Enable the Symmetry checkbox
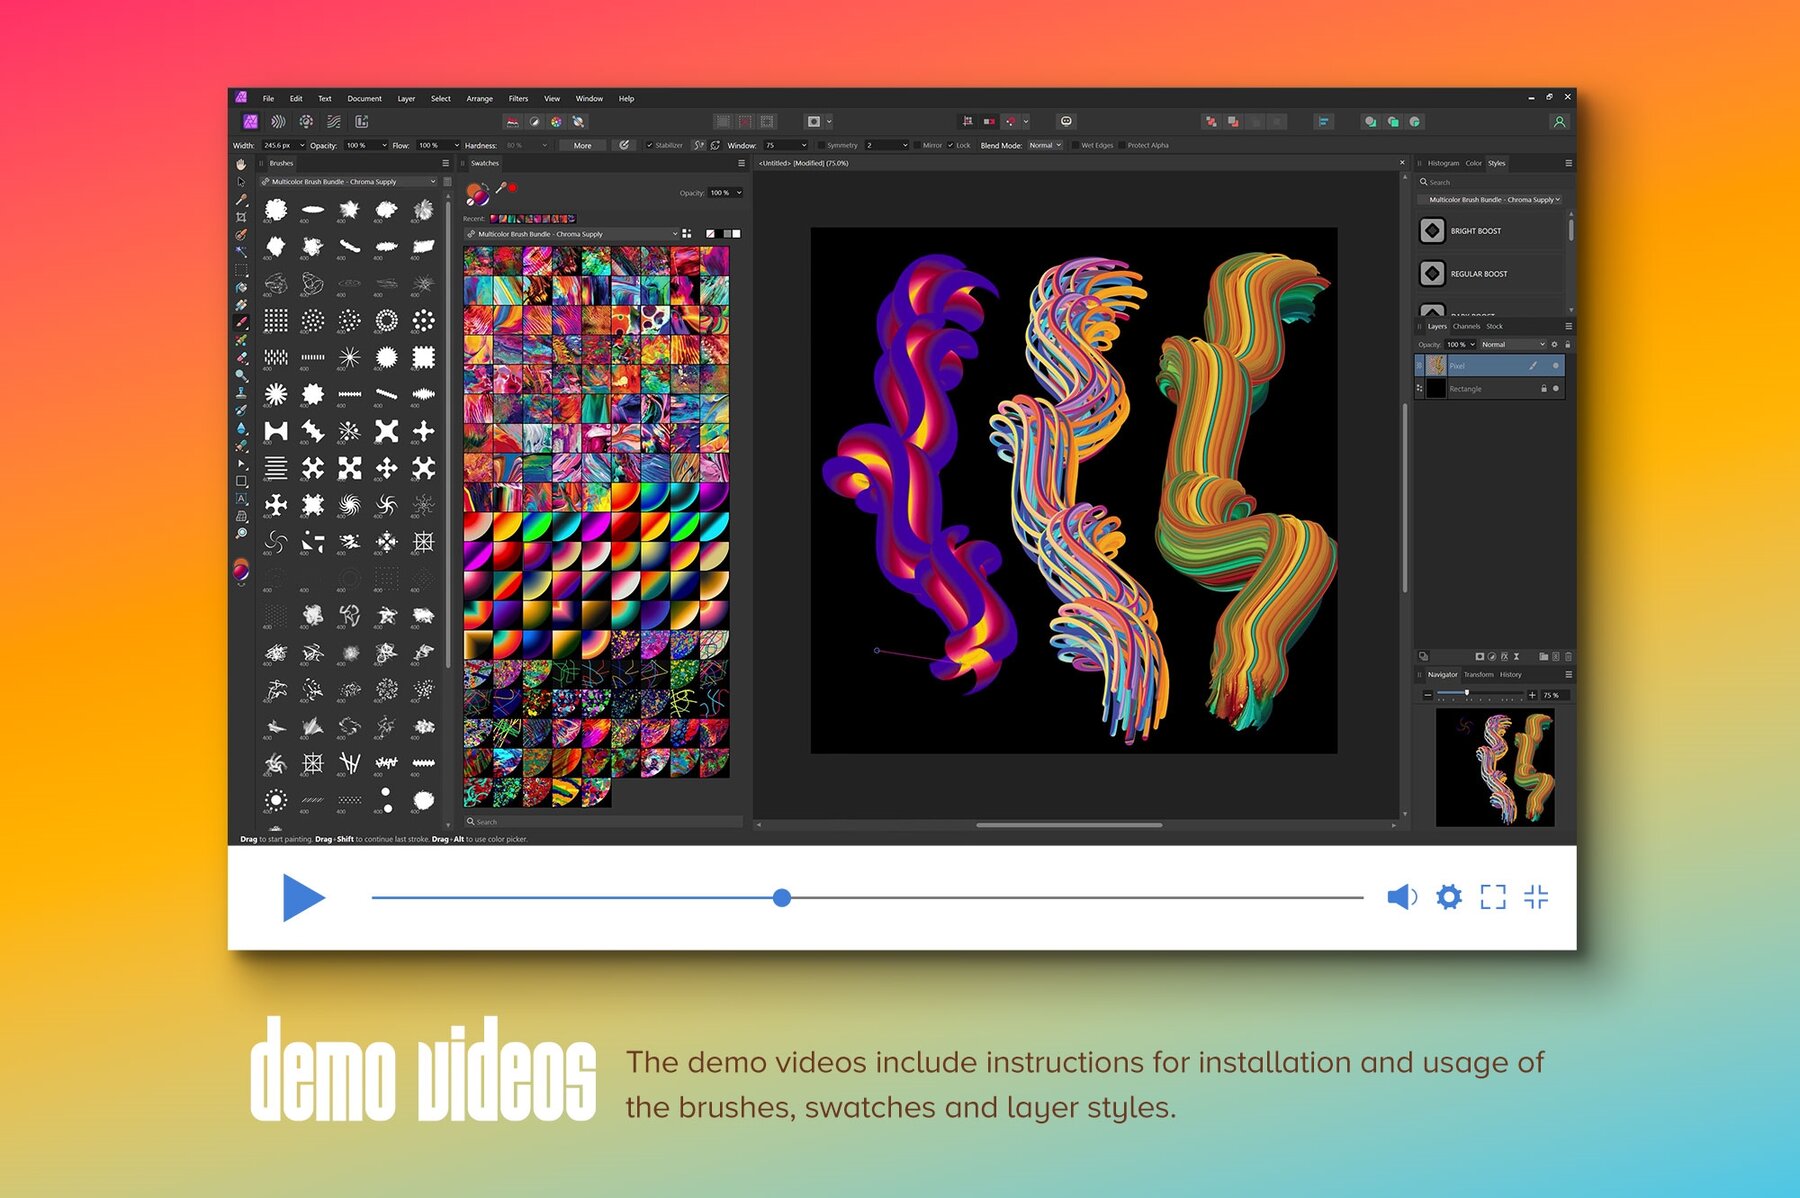The height and width of the screenshot is (1198, 1800). [x=822, y=145]
